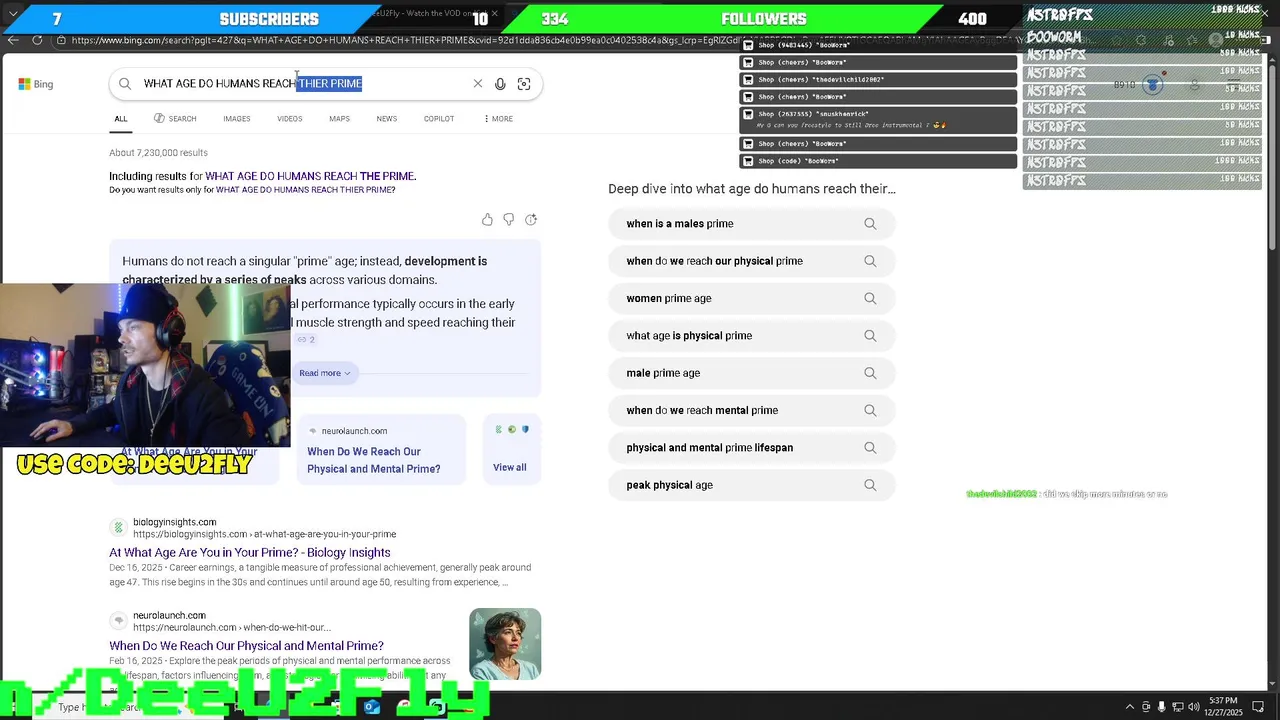The width and height of the screenshot is (1280, 720).
Task: Open the More search categories dropdown
Action: click(x=498, y=119)
